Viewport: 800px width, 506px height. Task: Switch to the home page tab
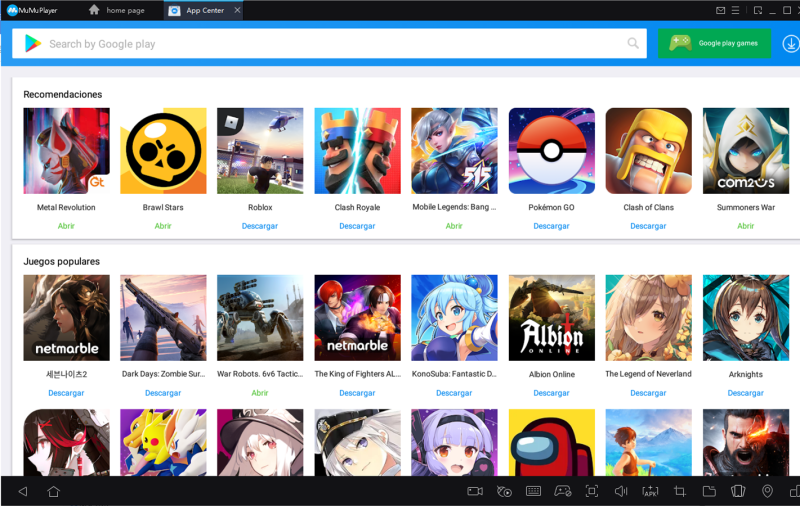[116, 10]
